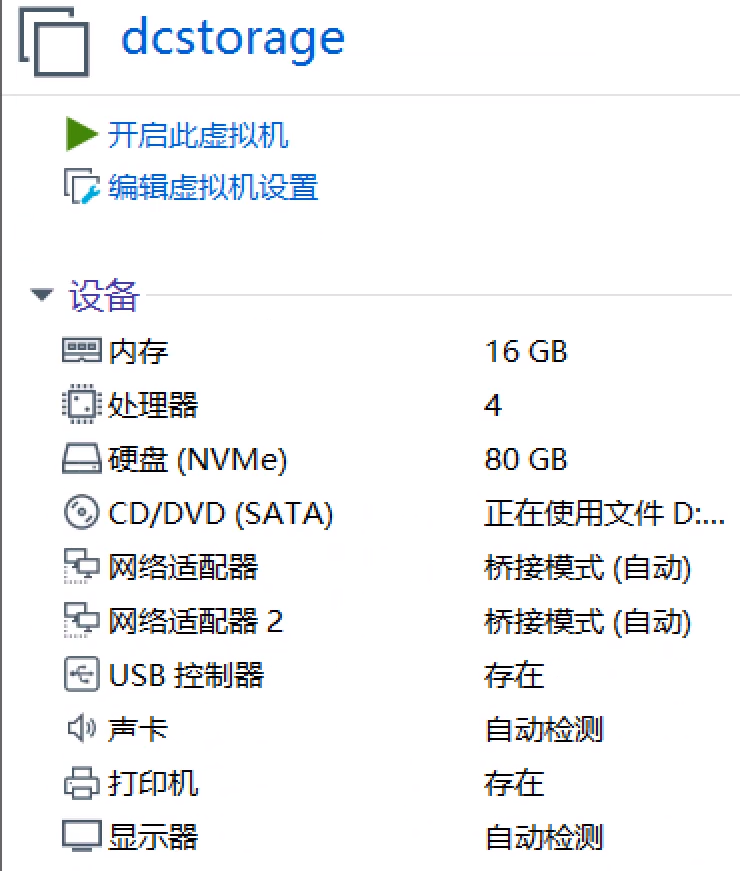Click the processor (处理器) chip icon

[x=82, y=405]
